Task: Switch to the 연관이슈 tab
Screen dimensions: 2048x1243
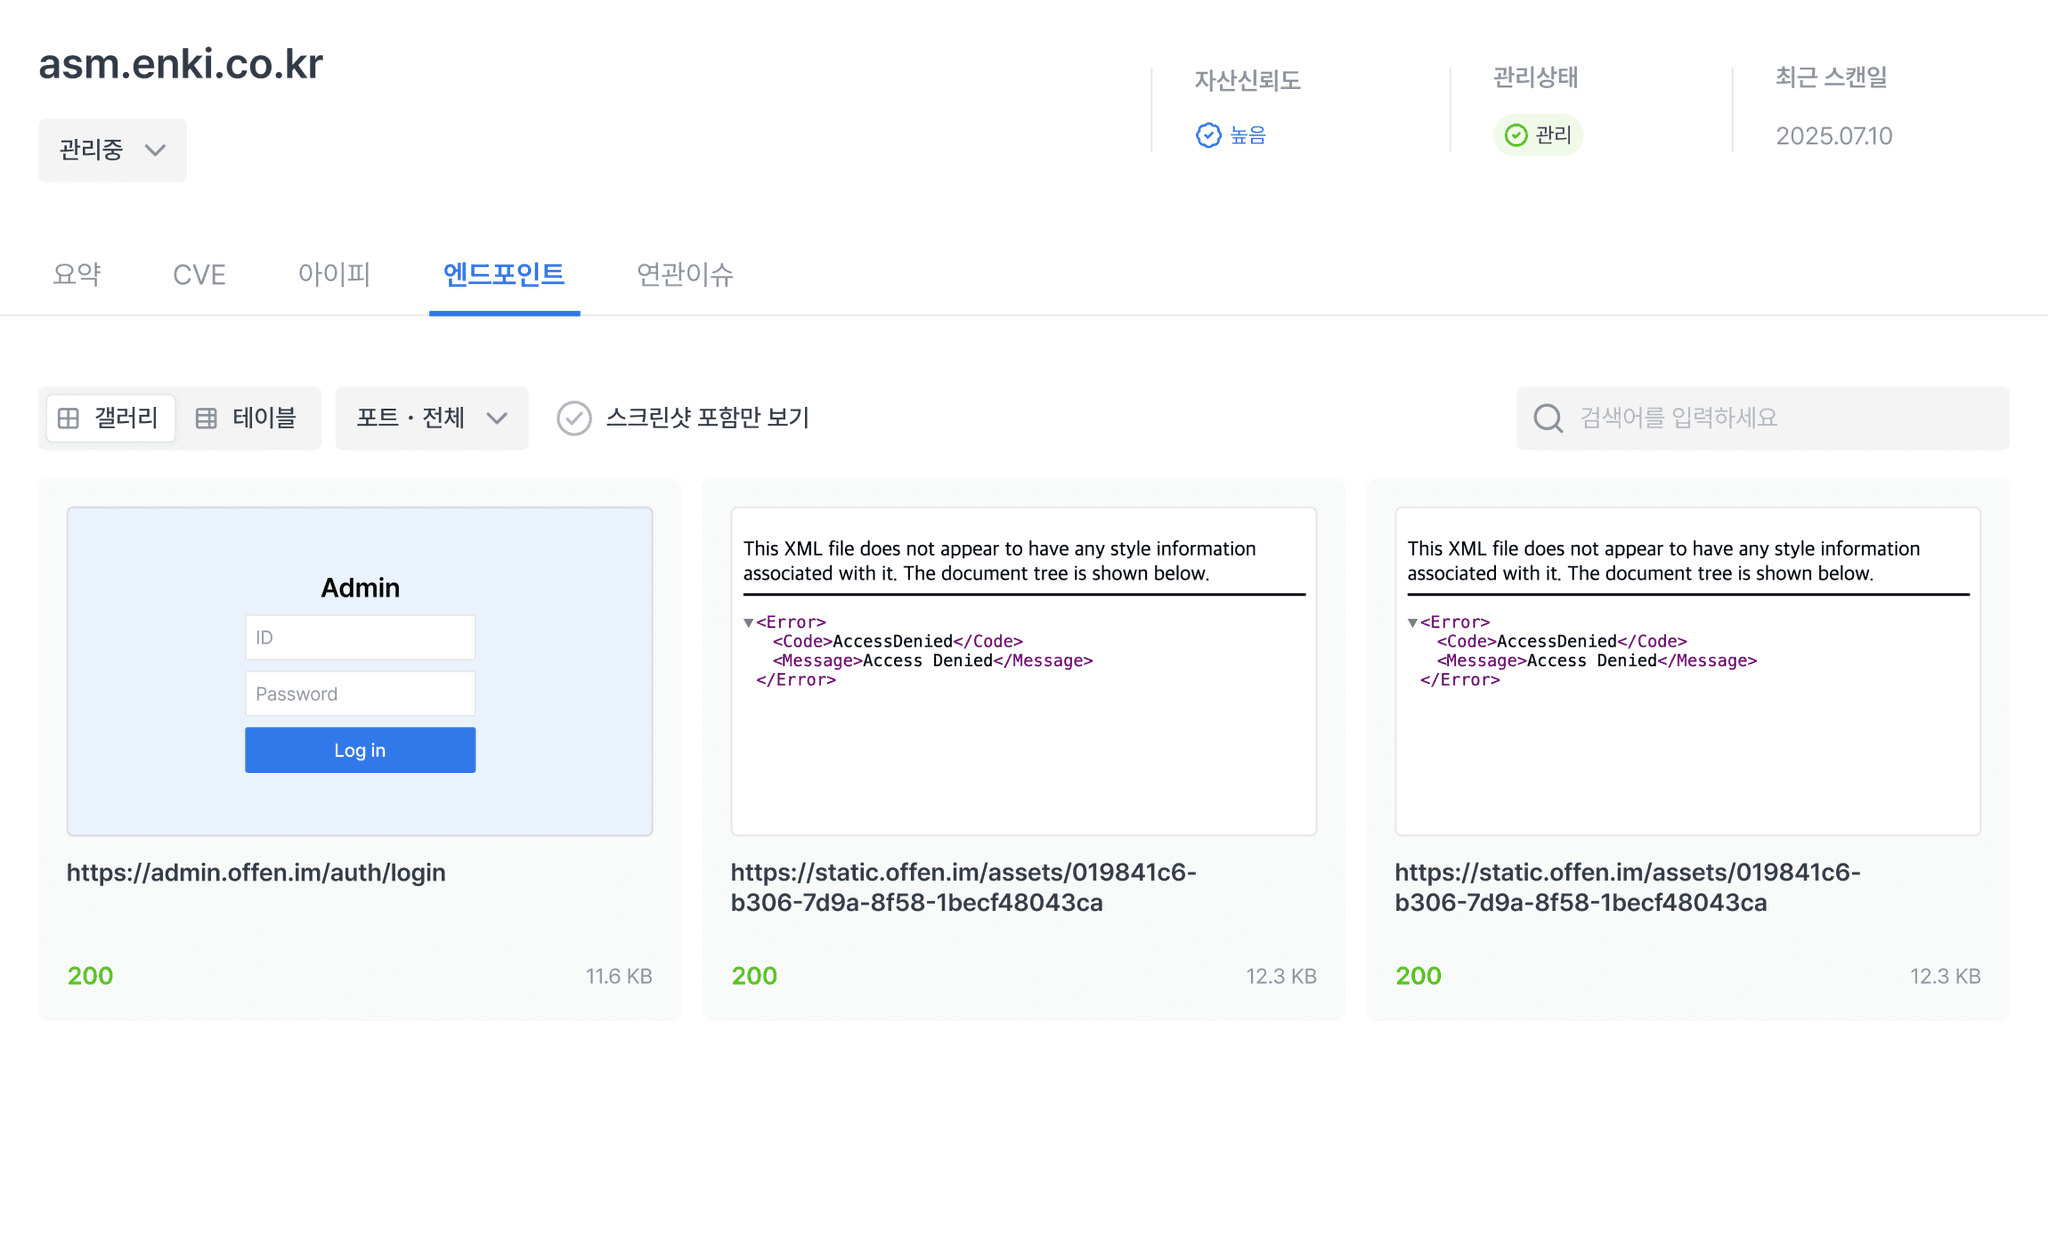Action: (x=684, y=275)
